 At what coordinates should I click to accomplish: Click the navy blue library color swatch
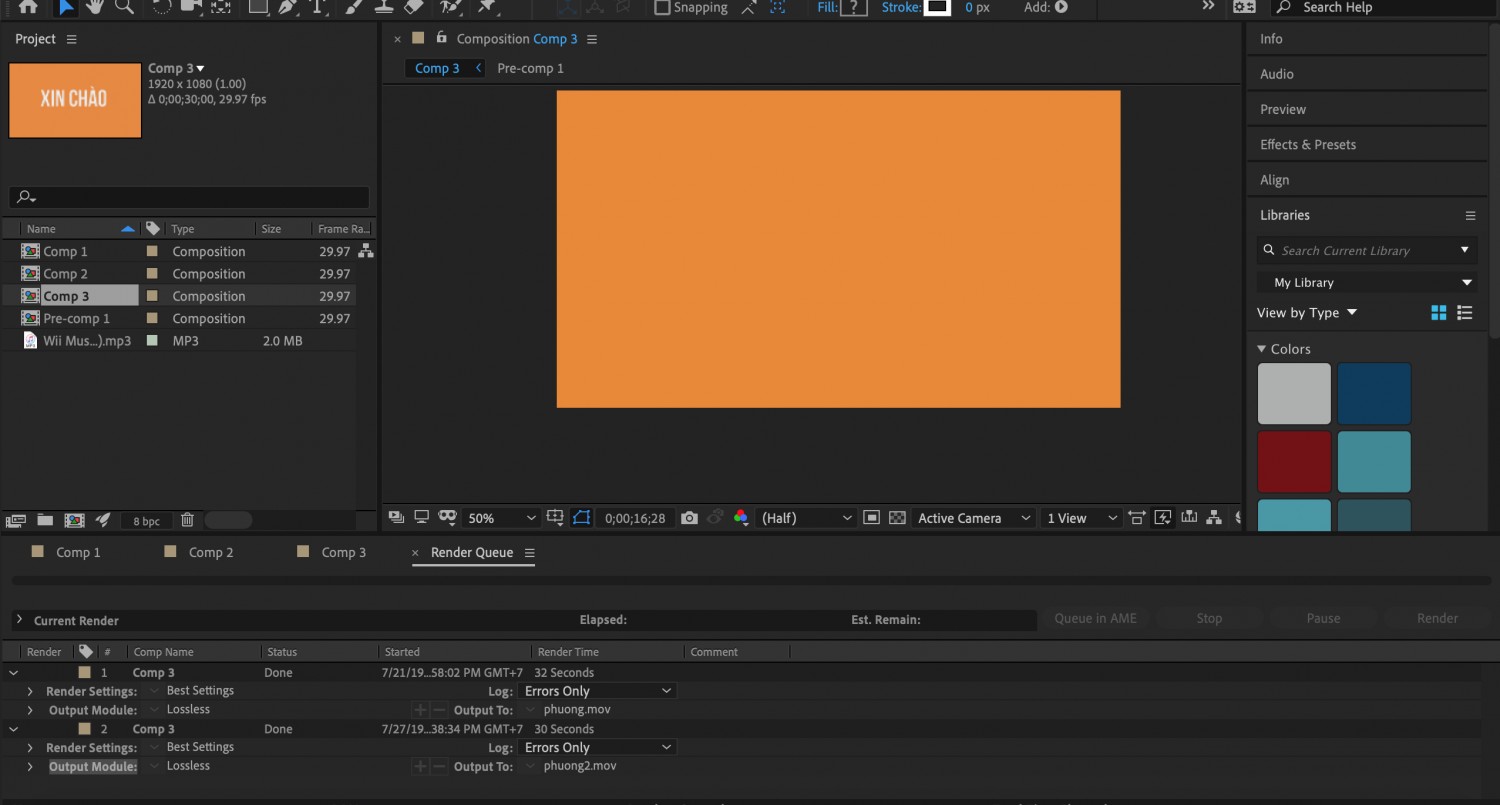(1374, 394)
